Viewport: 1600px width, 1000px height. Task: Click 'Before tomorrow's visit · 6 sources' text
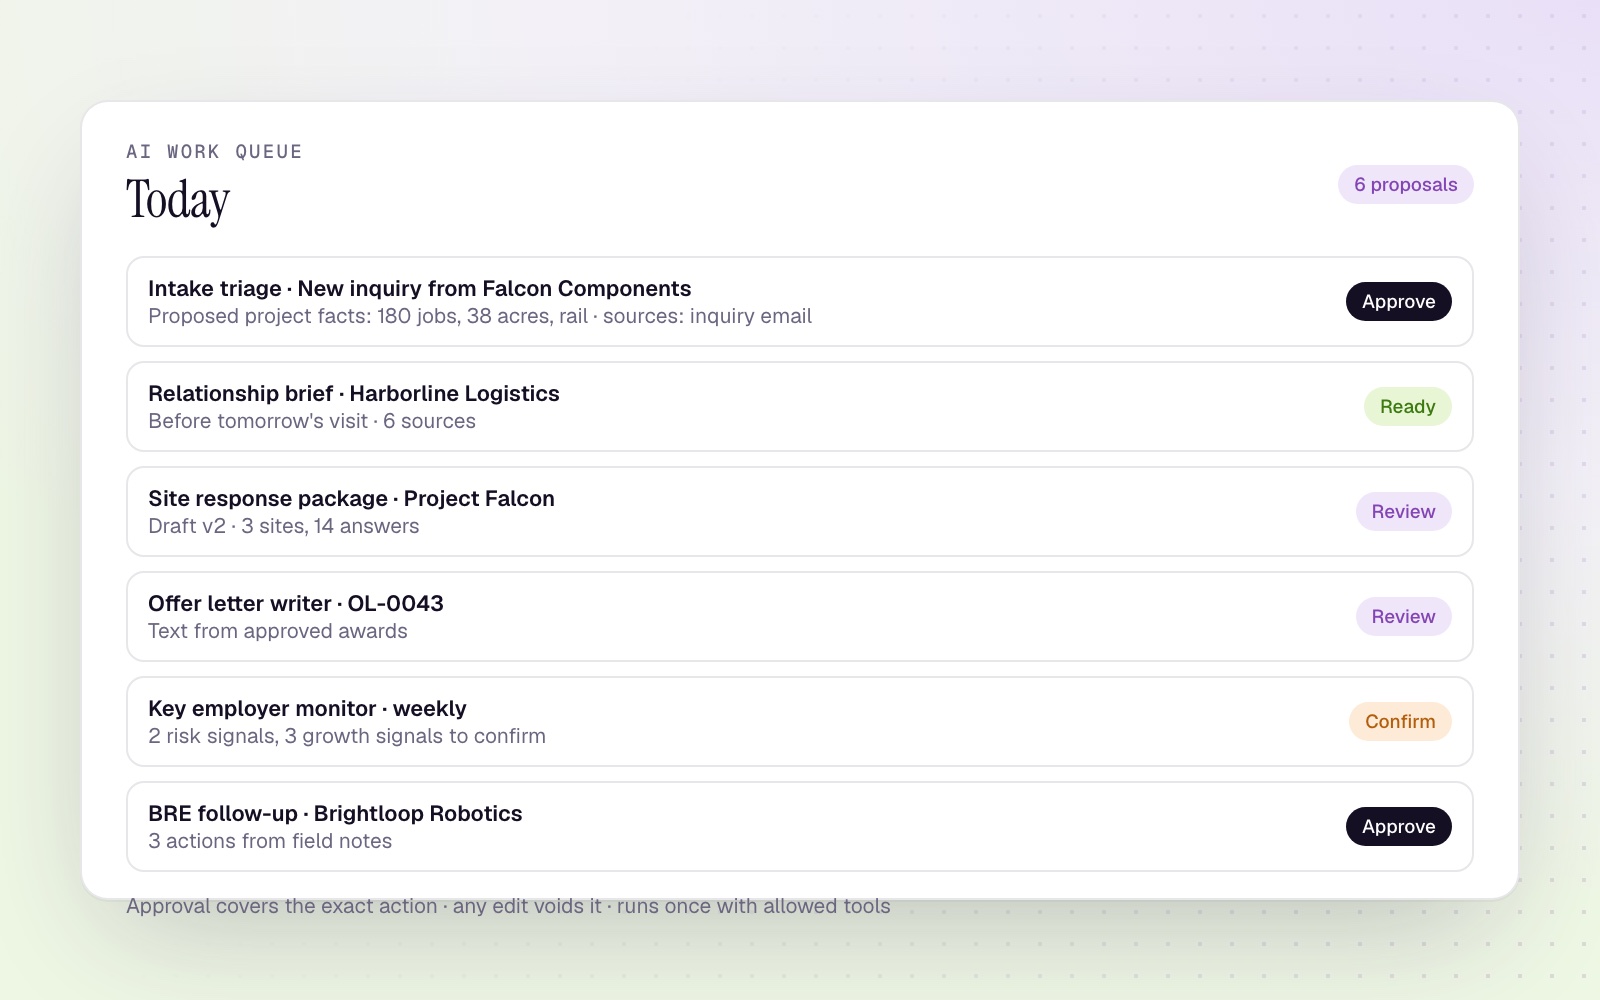pyautogui.click(x=312, y=421)
